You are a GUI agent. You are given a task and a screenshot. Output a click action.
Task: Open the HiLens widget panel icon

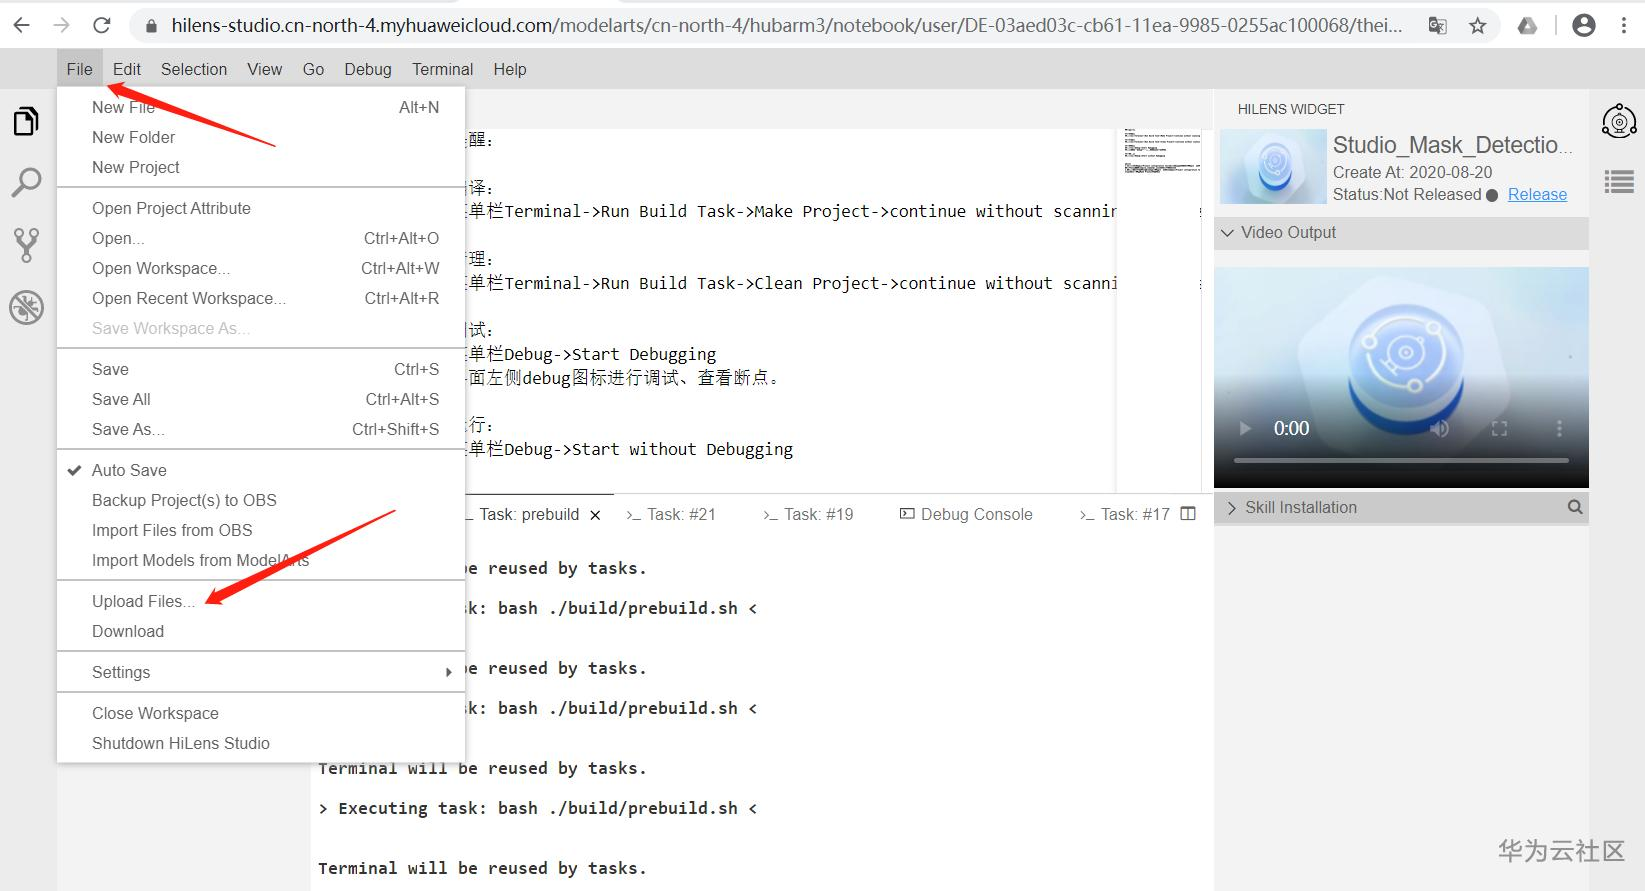pos(1619,122)
